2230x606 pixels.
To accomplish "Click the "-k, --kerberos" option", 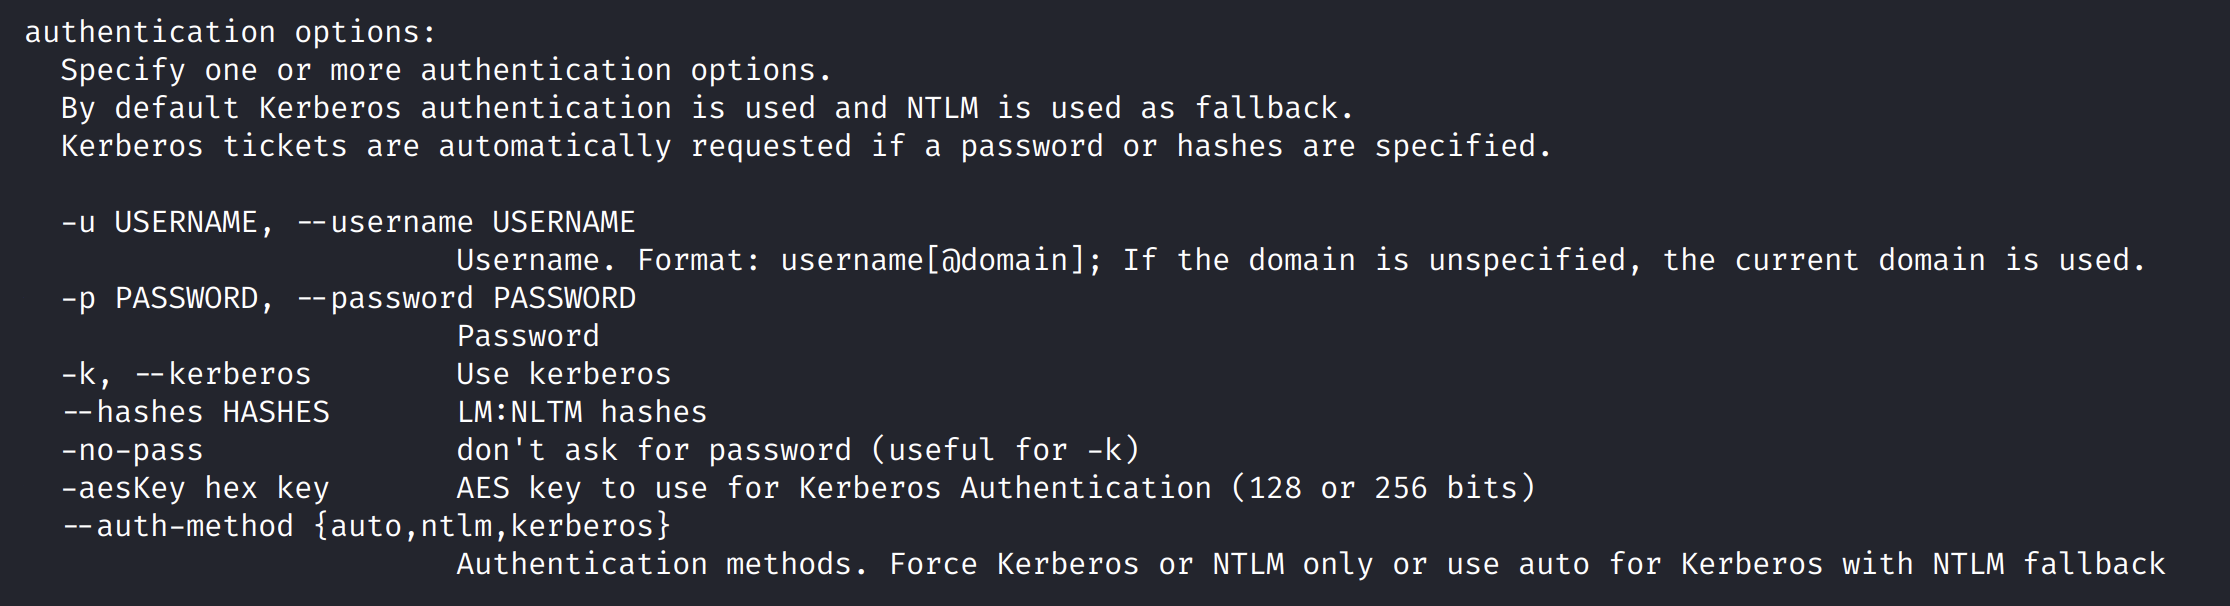I will pos(186,374).
